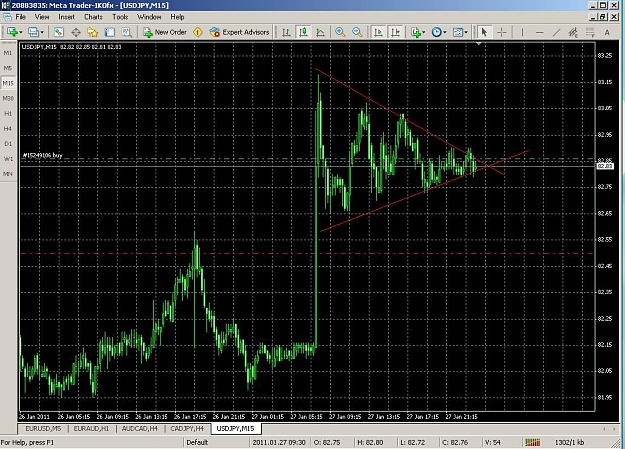Select the USDJPY,M15 chart tab
Image resolution: width=625 pixels, height=449 pixels.
click(x=236, y=429)
